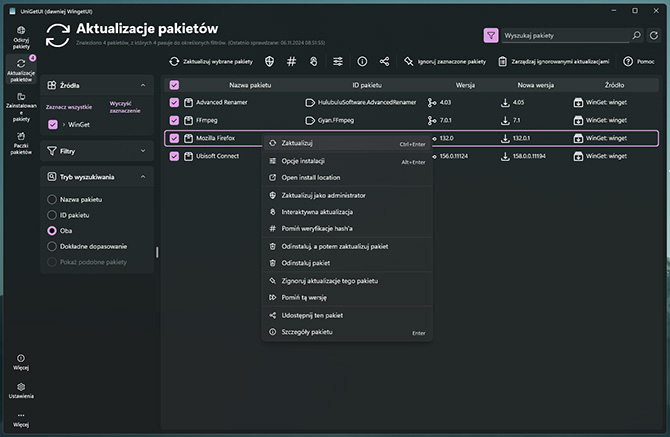Image resolution: width=670 pixels, height=437 pixels.
Task: Click the WinGet source icon in FFmpeg row
Action: [x=578, y=120]
